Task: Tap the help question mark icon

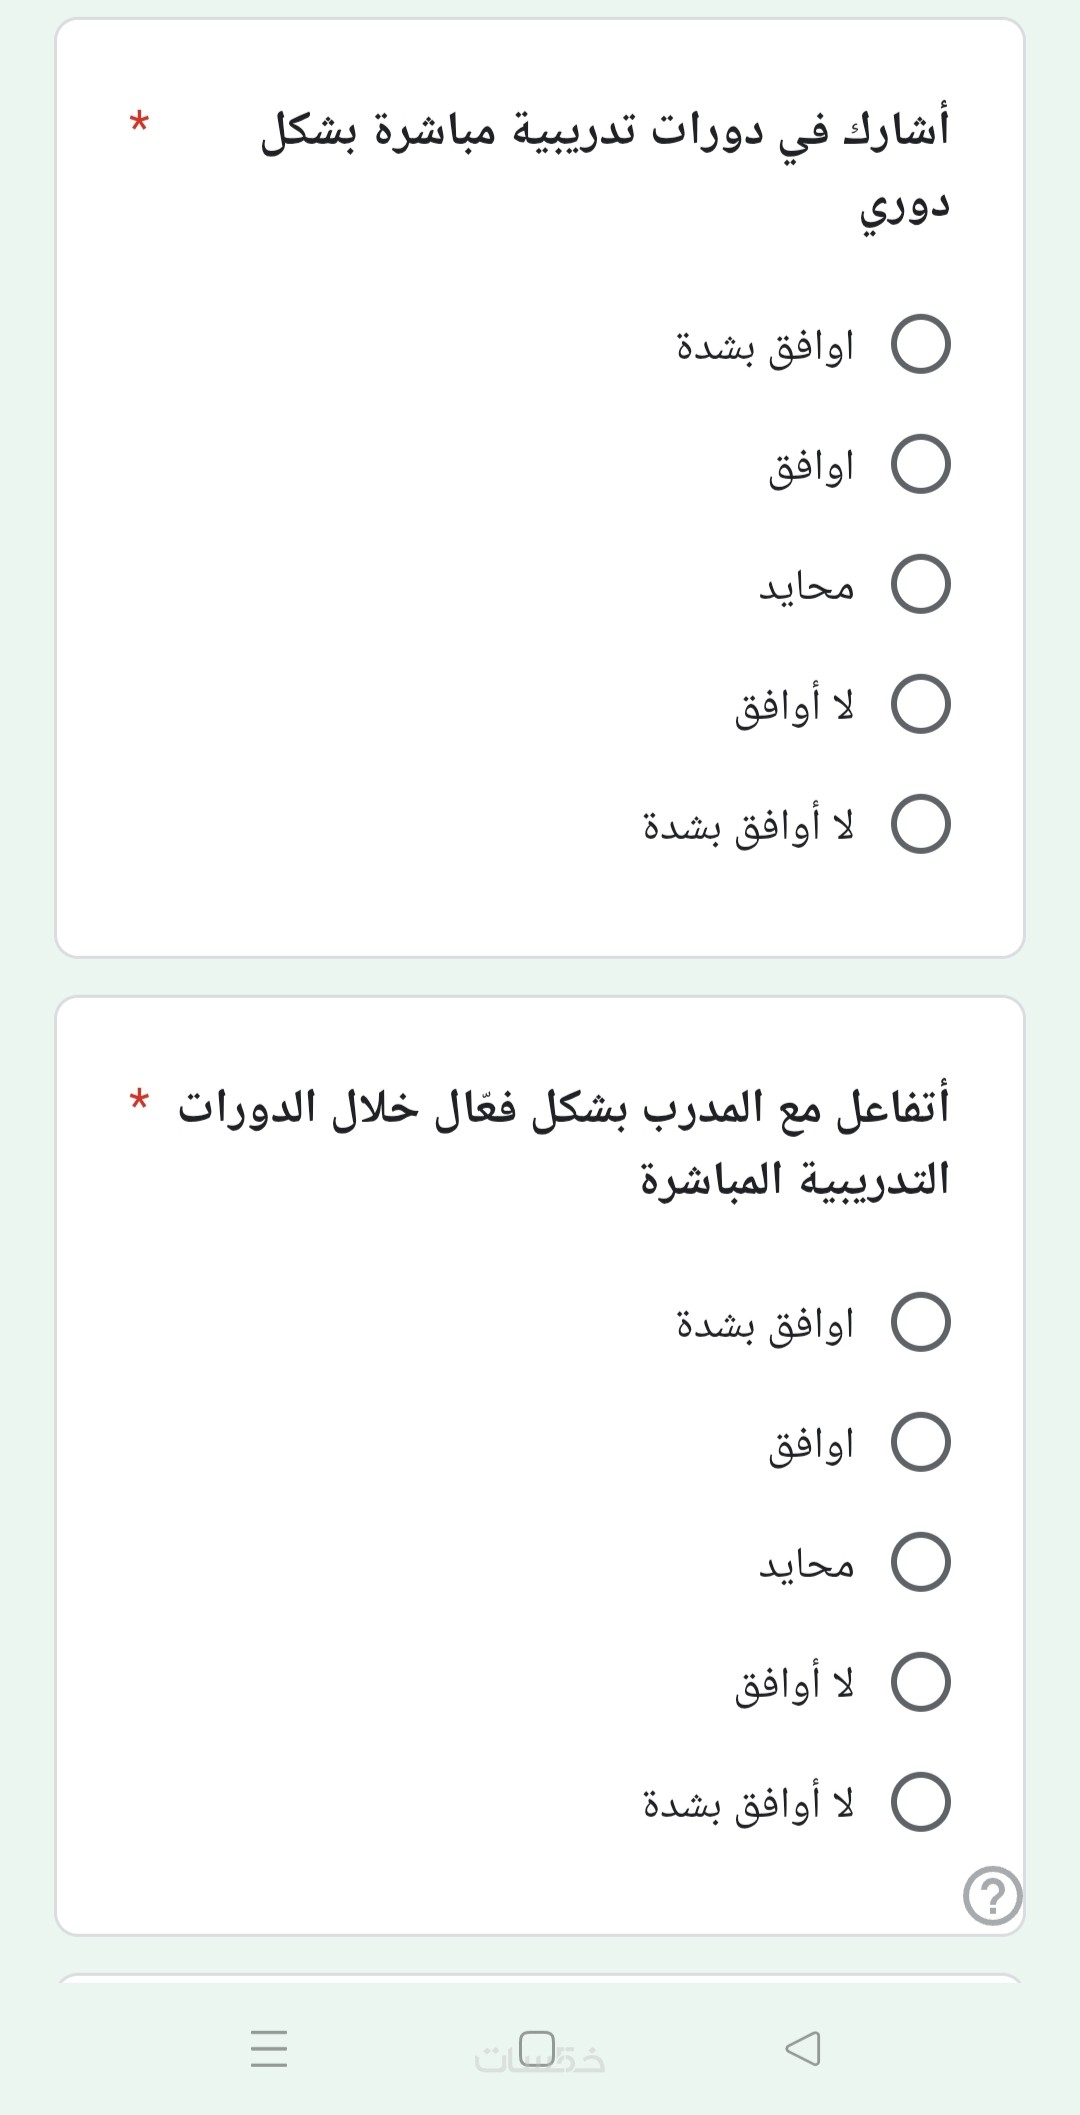Action: tap(992, 1895)
